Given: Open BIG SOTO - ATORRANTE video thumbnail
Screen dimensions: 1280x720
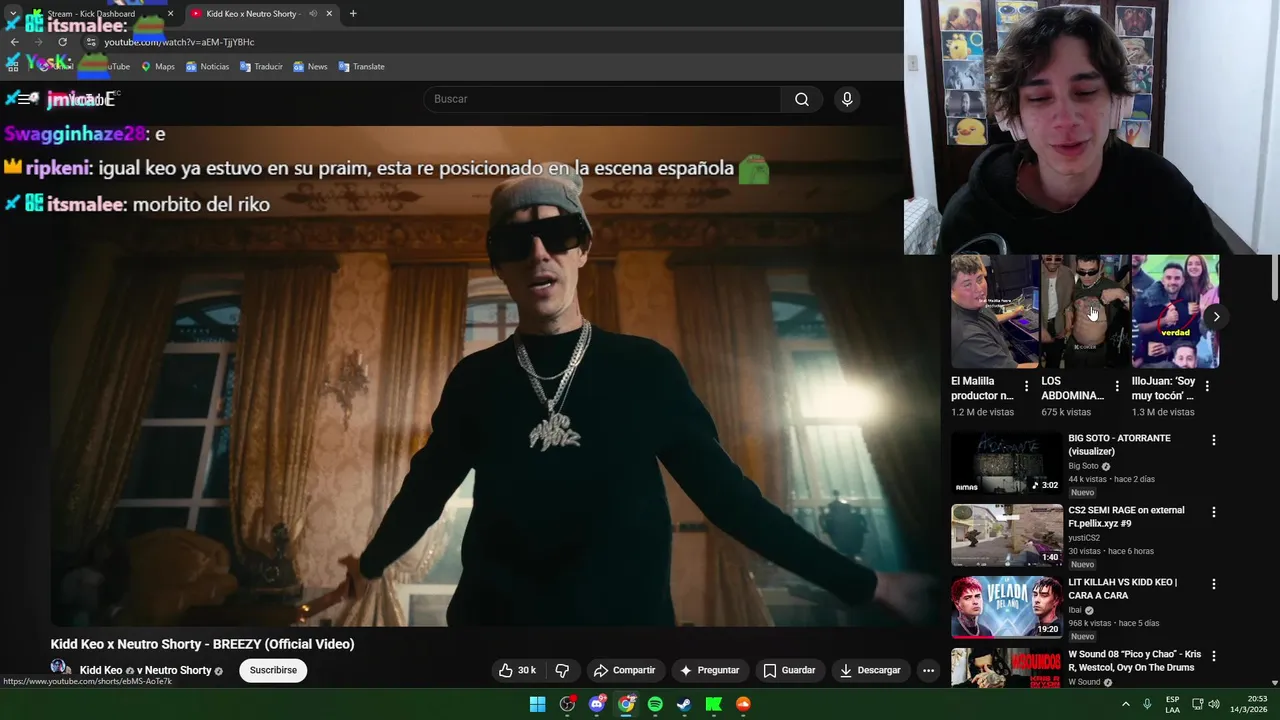Looking at the screenshot, I should pos(1006,463).
